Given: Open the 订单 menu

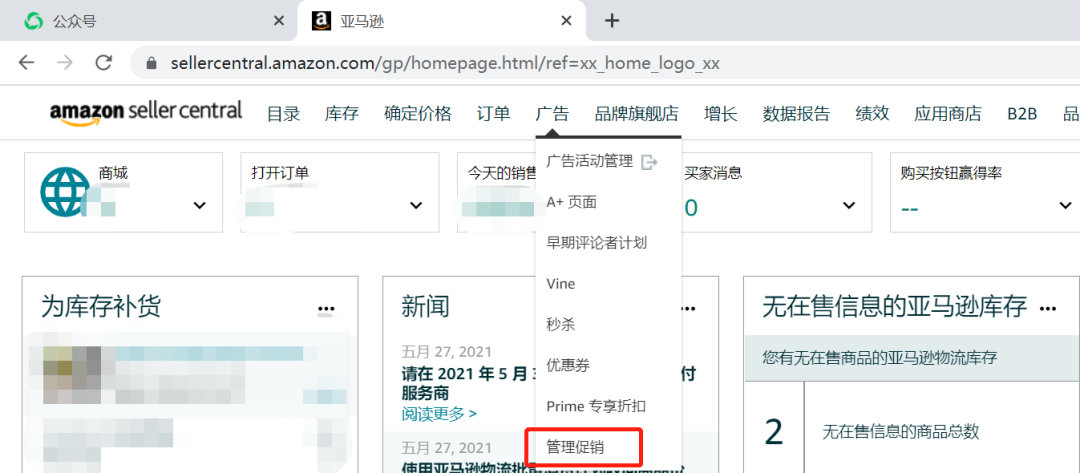Looking at the screenshot, I should [x=493, y=114].
